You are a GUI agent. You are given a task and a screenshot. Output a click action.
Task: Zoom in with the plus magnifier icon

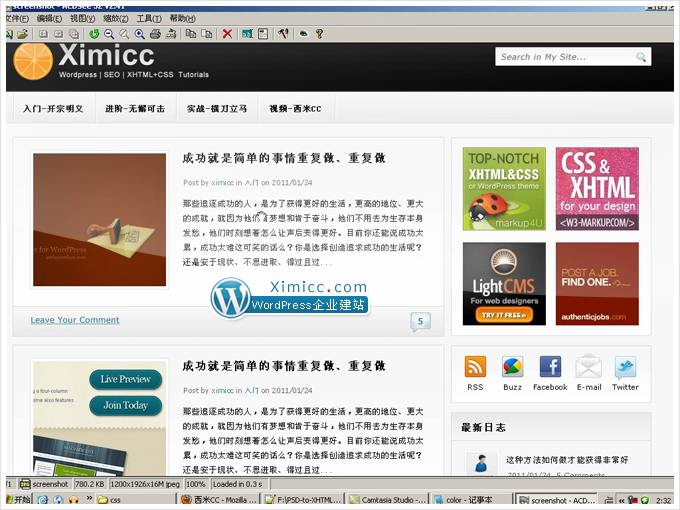[139, 34]
